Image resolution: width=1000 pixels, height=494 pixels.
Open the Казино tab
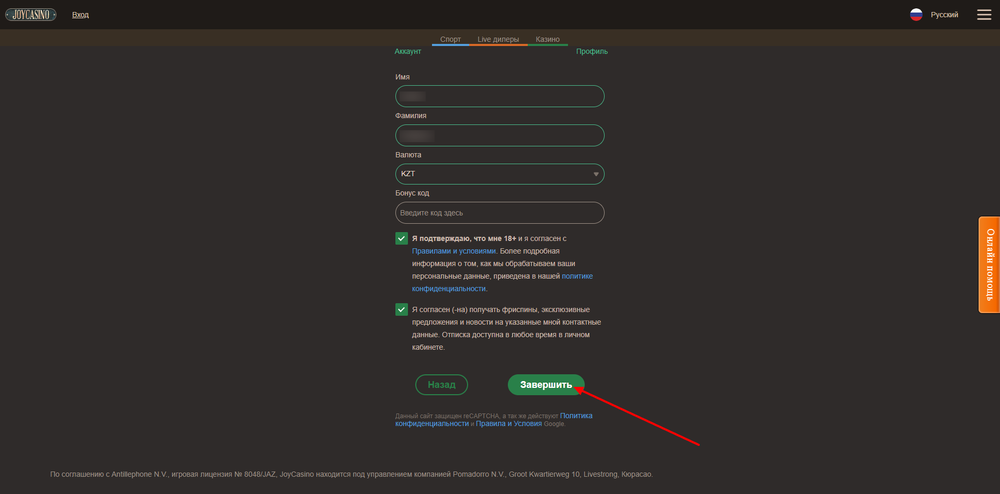[547, 39]
